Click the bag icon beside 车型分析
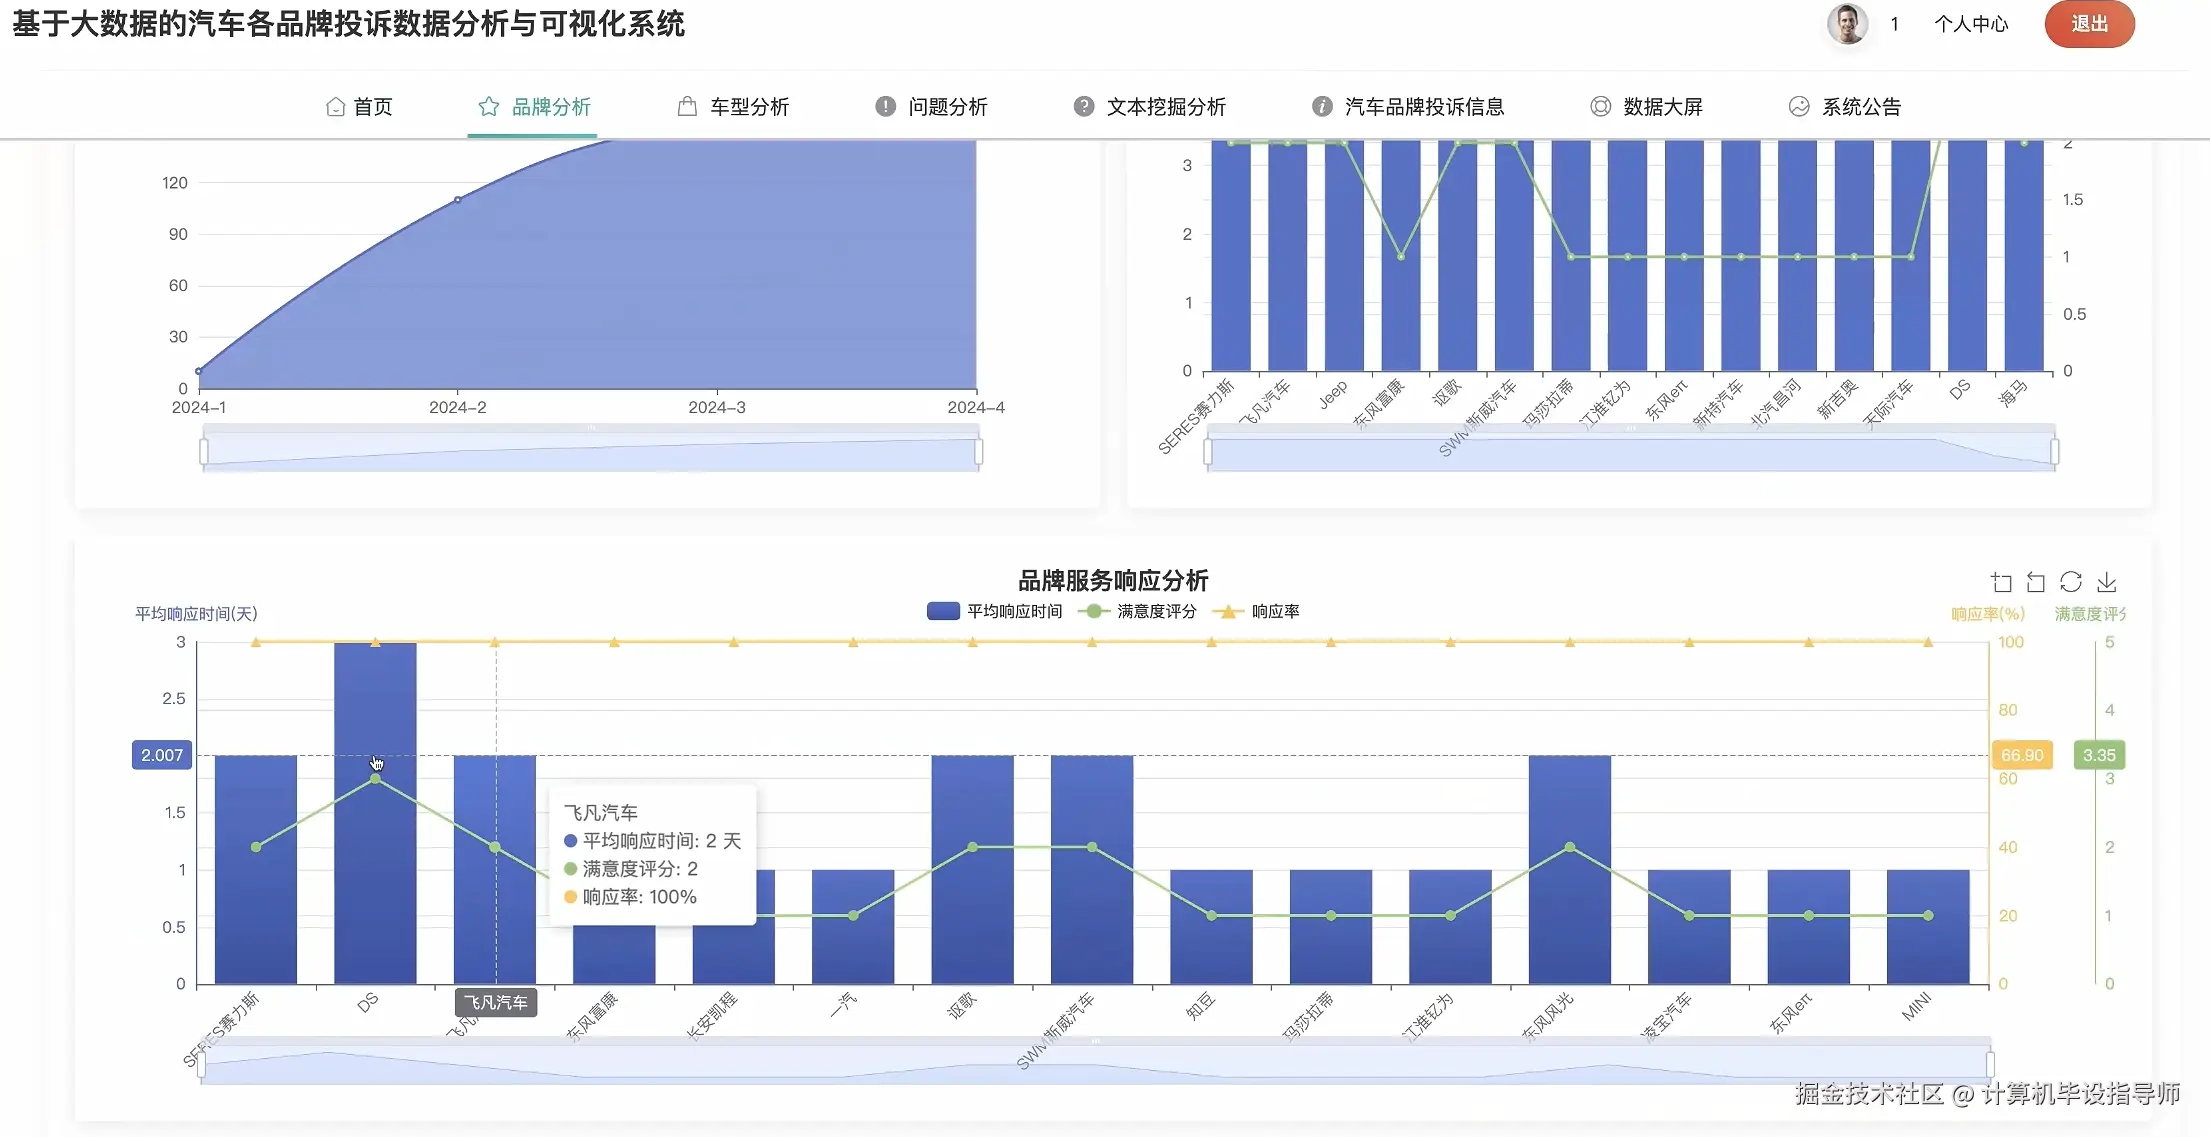The height and width of the screenshot is (1137, 2210). point(687,106)
